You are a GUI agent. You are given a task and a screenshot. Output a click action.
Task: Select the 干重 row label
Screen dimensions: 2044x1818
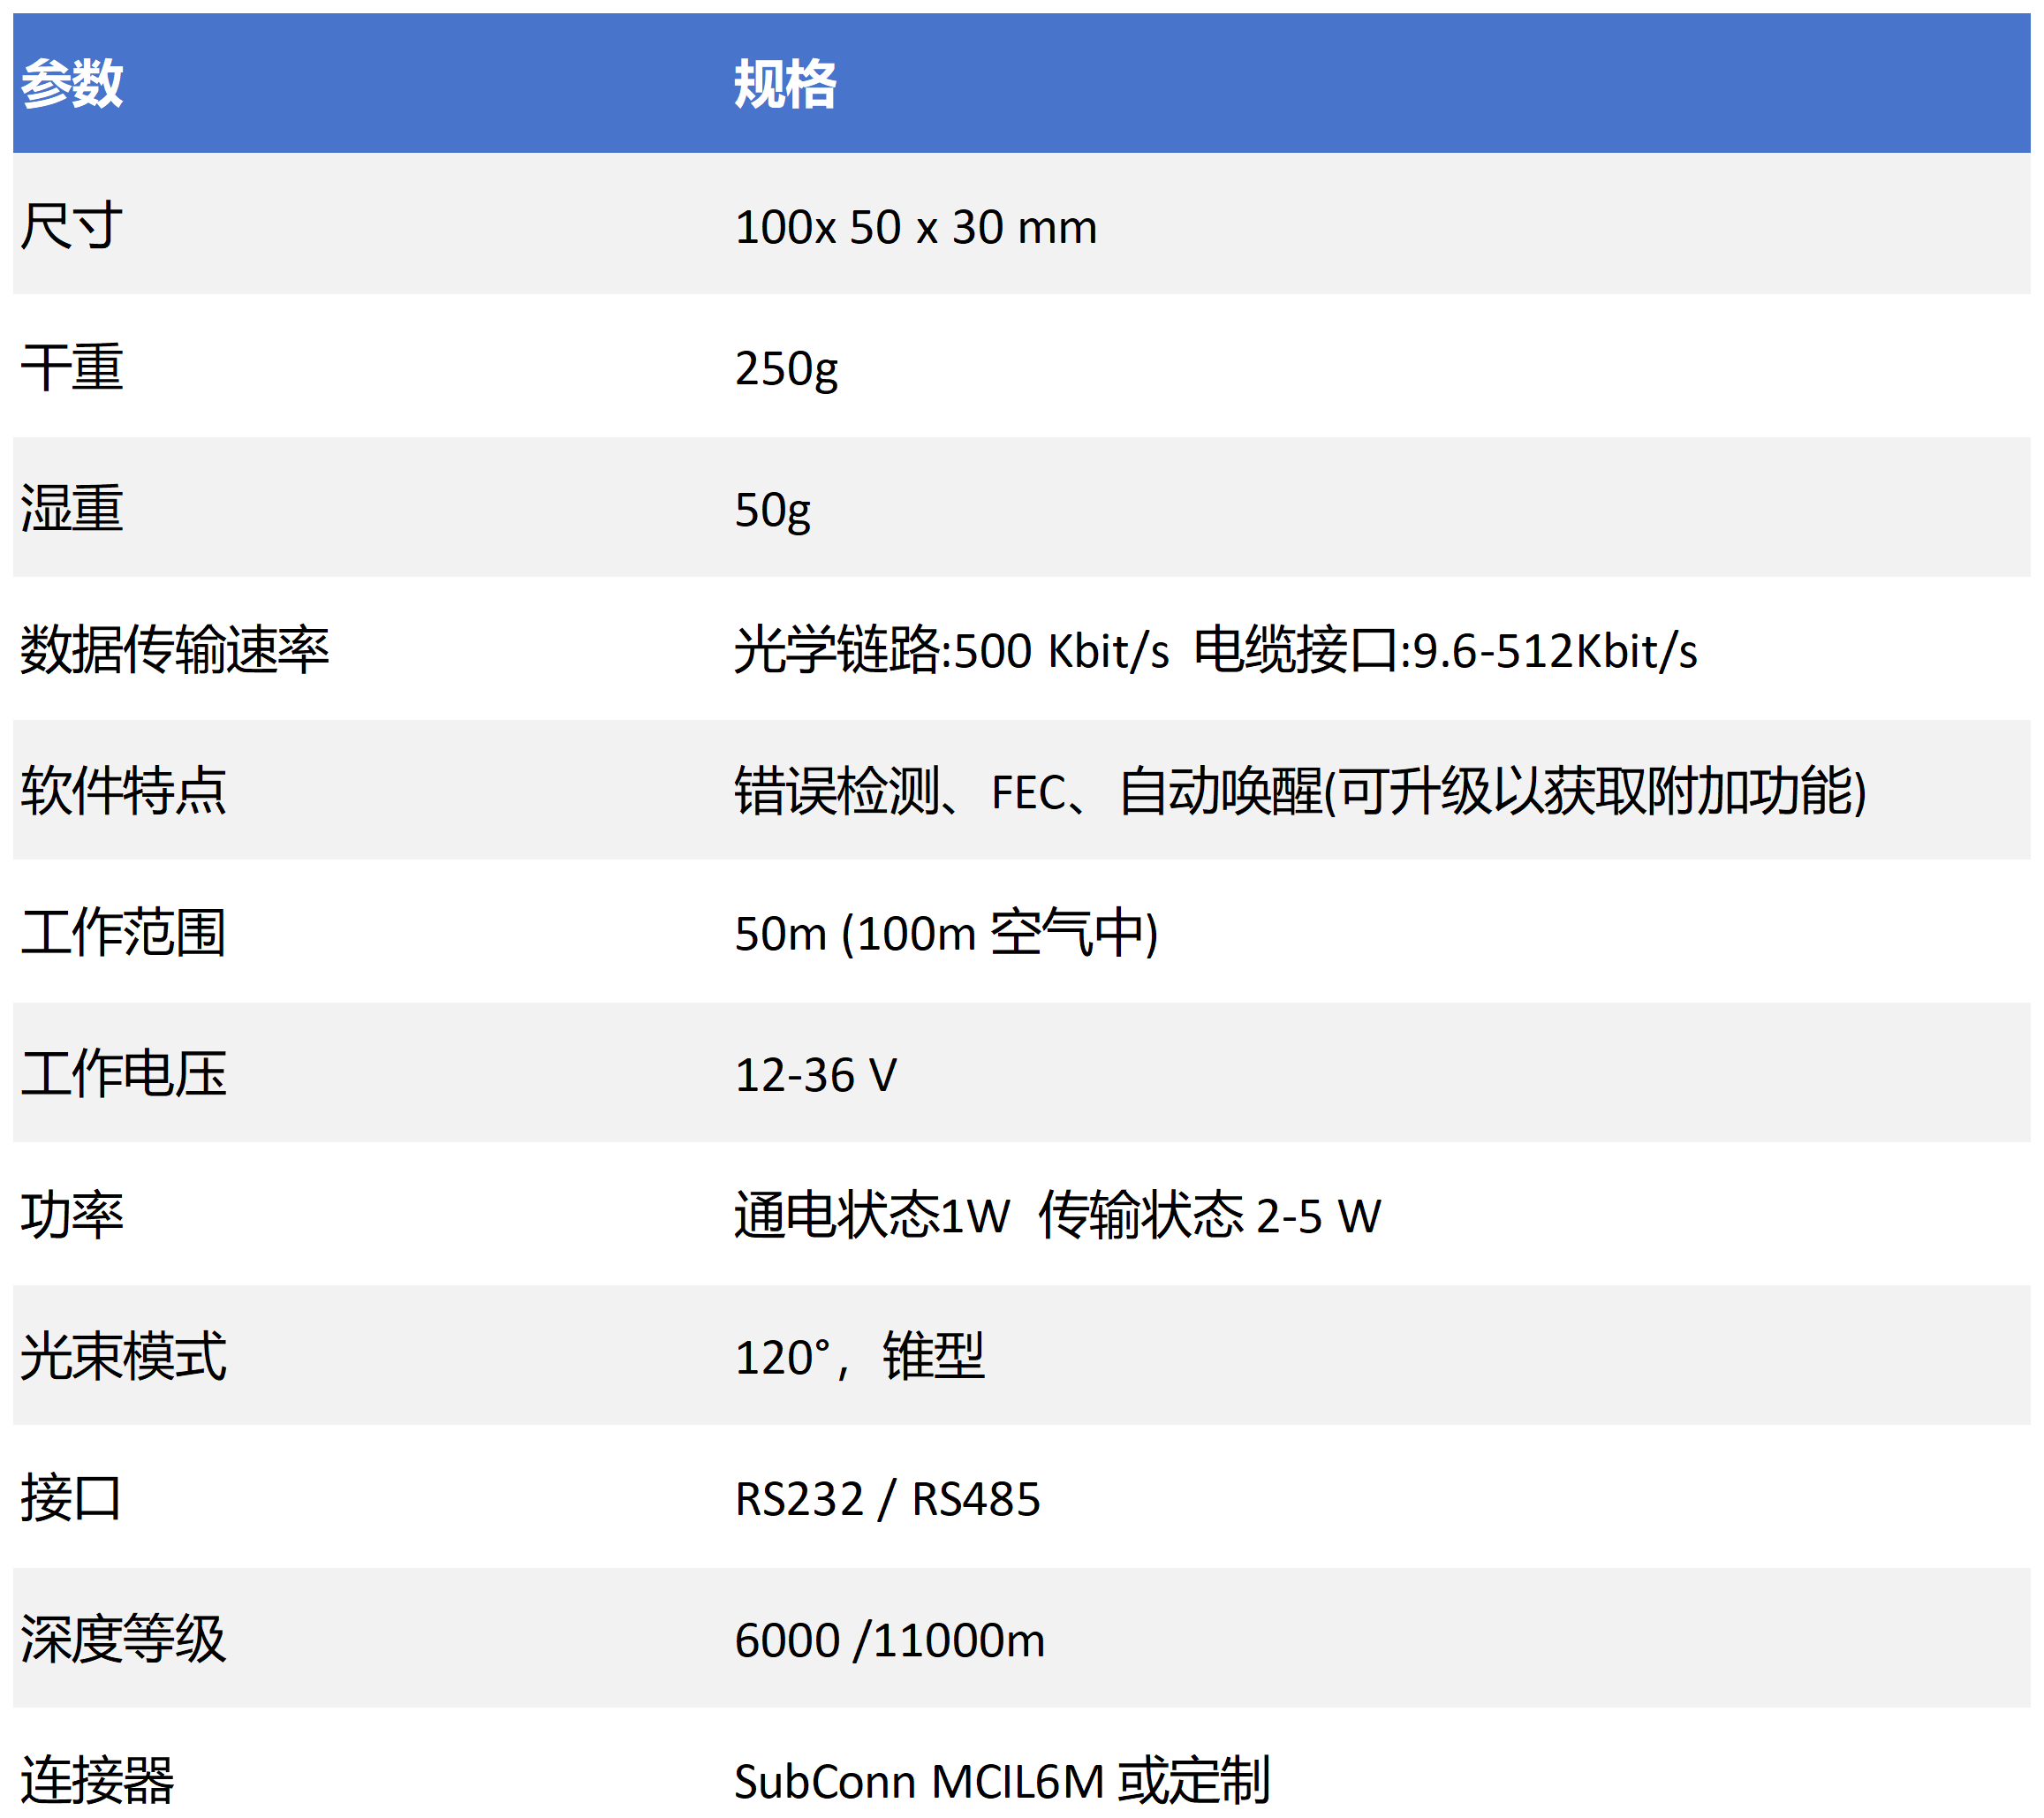72,368
